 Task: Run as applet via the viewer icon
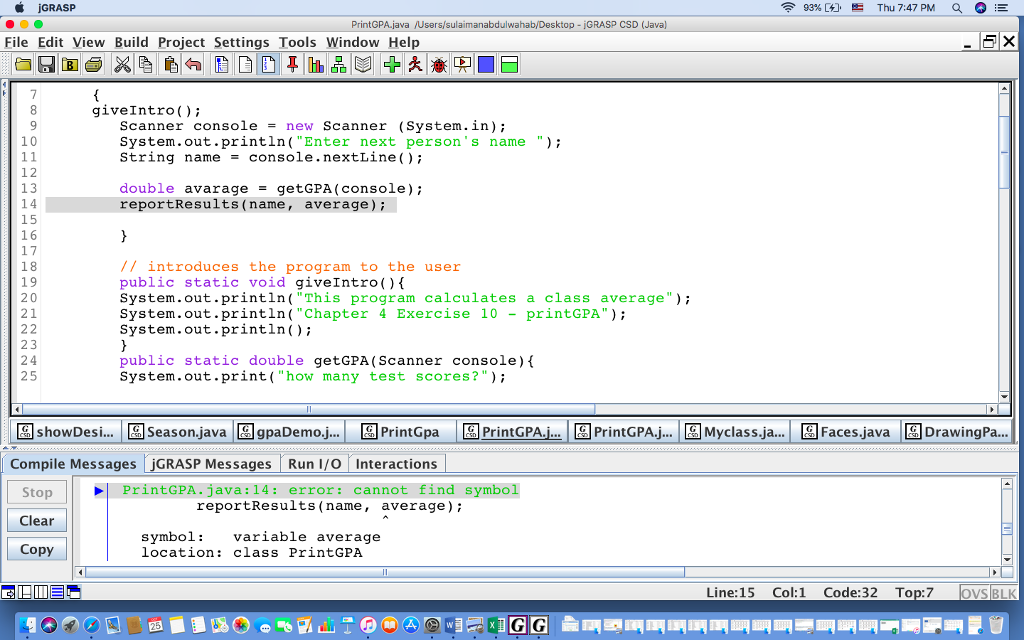point(461,64)
